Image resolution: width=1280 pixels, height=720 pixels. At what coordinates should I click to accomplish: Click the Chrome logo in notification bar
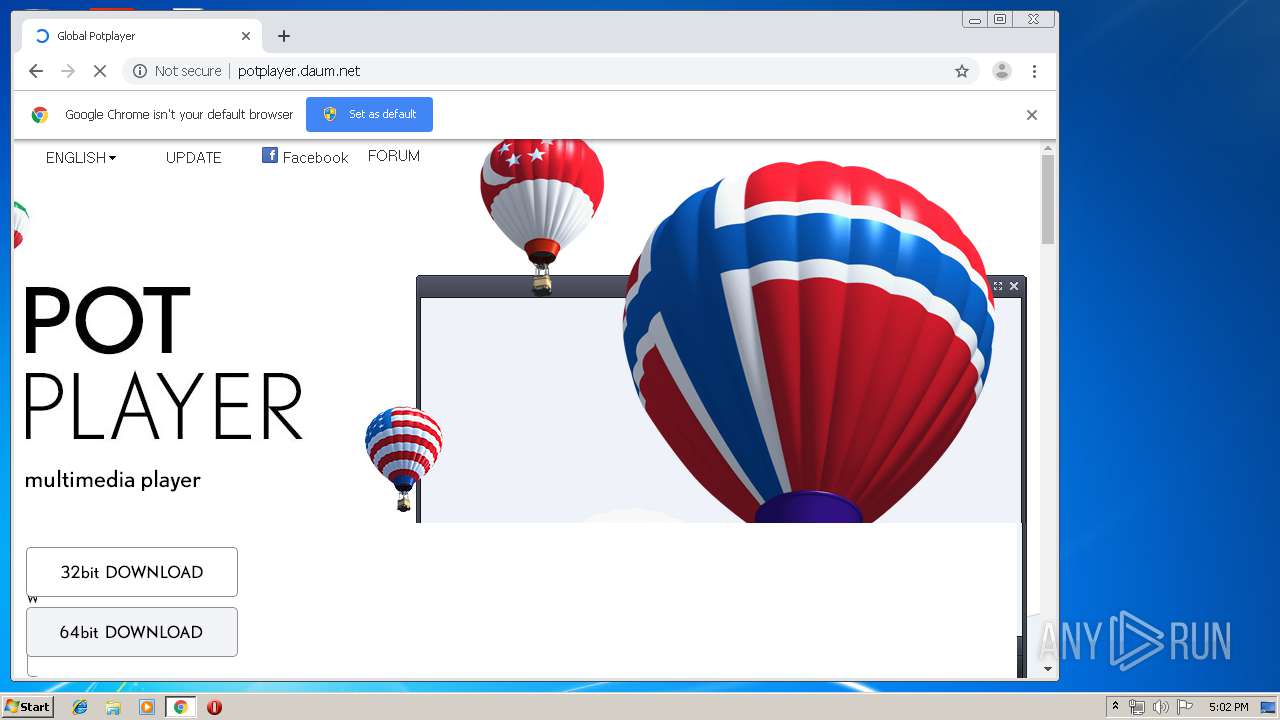[x=40, y=115]
